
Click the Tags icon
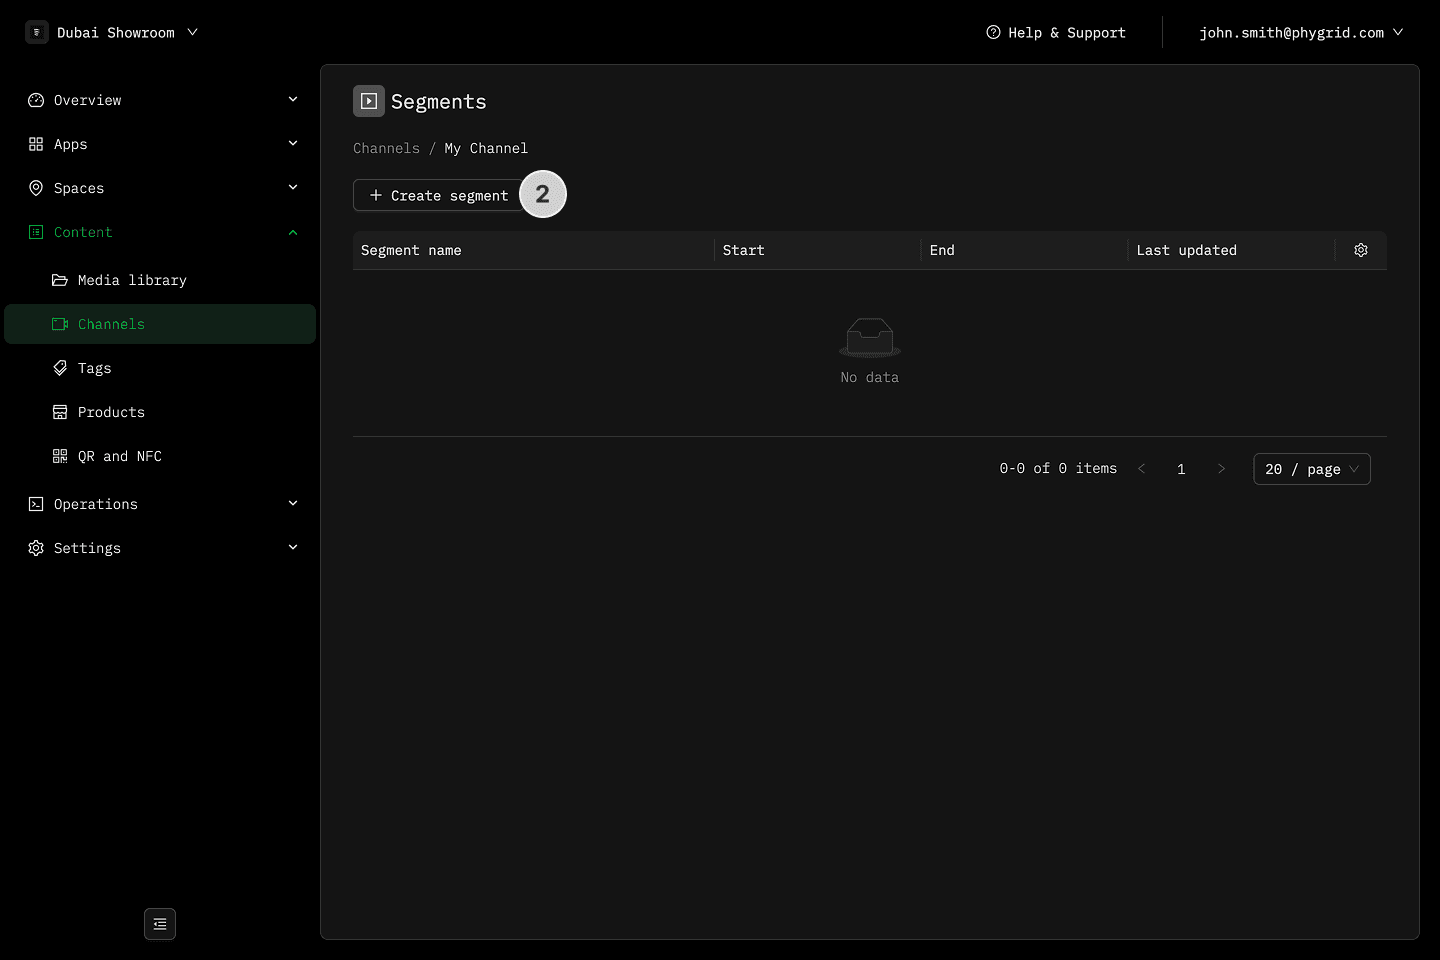coord(60,368)
